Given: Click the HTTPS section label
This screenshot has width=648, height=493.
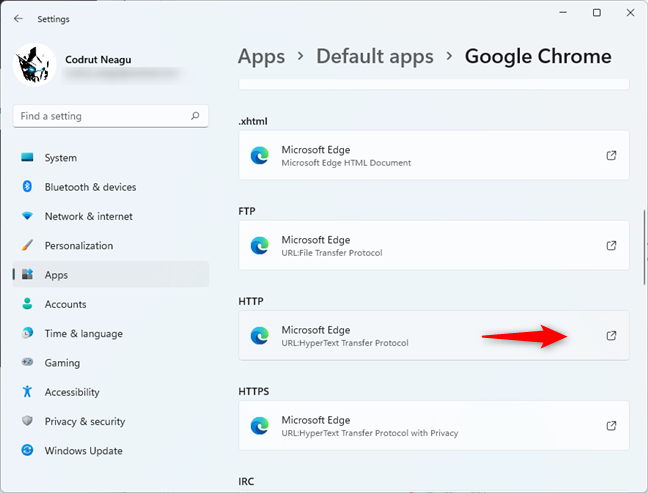Looking at the screenshot, I should (x=253, y=391).
